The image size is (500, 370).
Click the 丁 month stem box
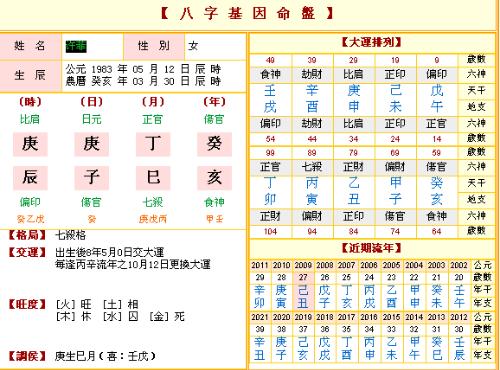point(153,144)
